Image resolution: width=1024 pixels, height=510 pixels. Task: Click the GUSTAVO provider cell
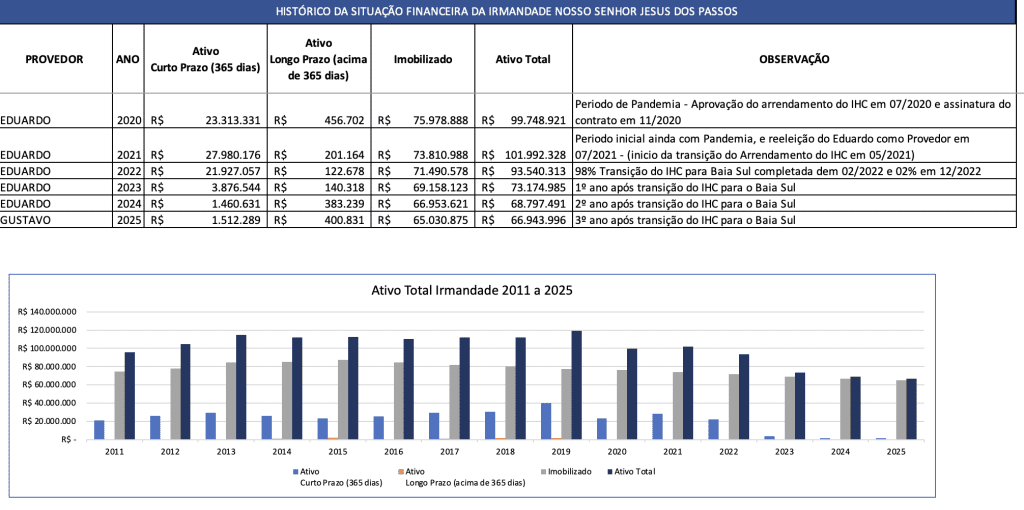tap(27, 219)
